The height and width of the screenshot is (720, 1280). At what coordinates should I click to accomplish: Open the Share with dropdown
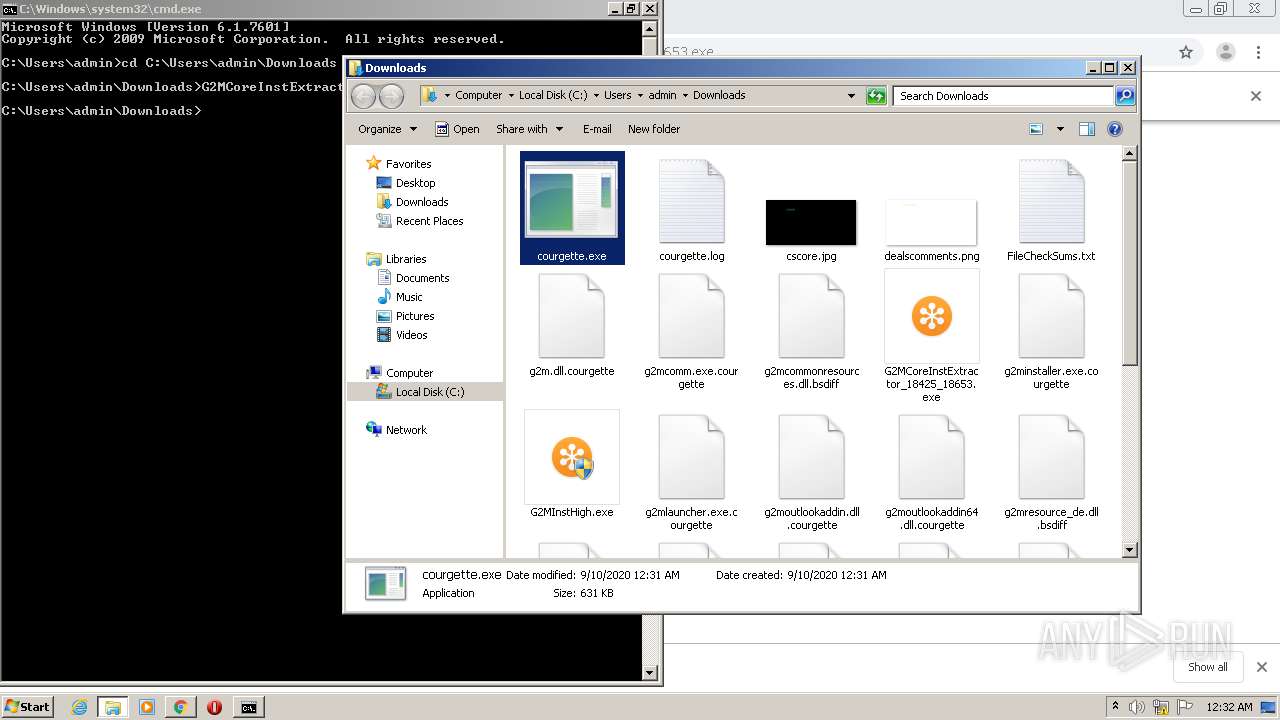(530, 129)
